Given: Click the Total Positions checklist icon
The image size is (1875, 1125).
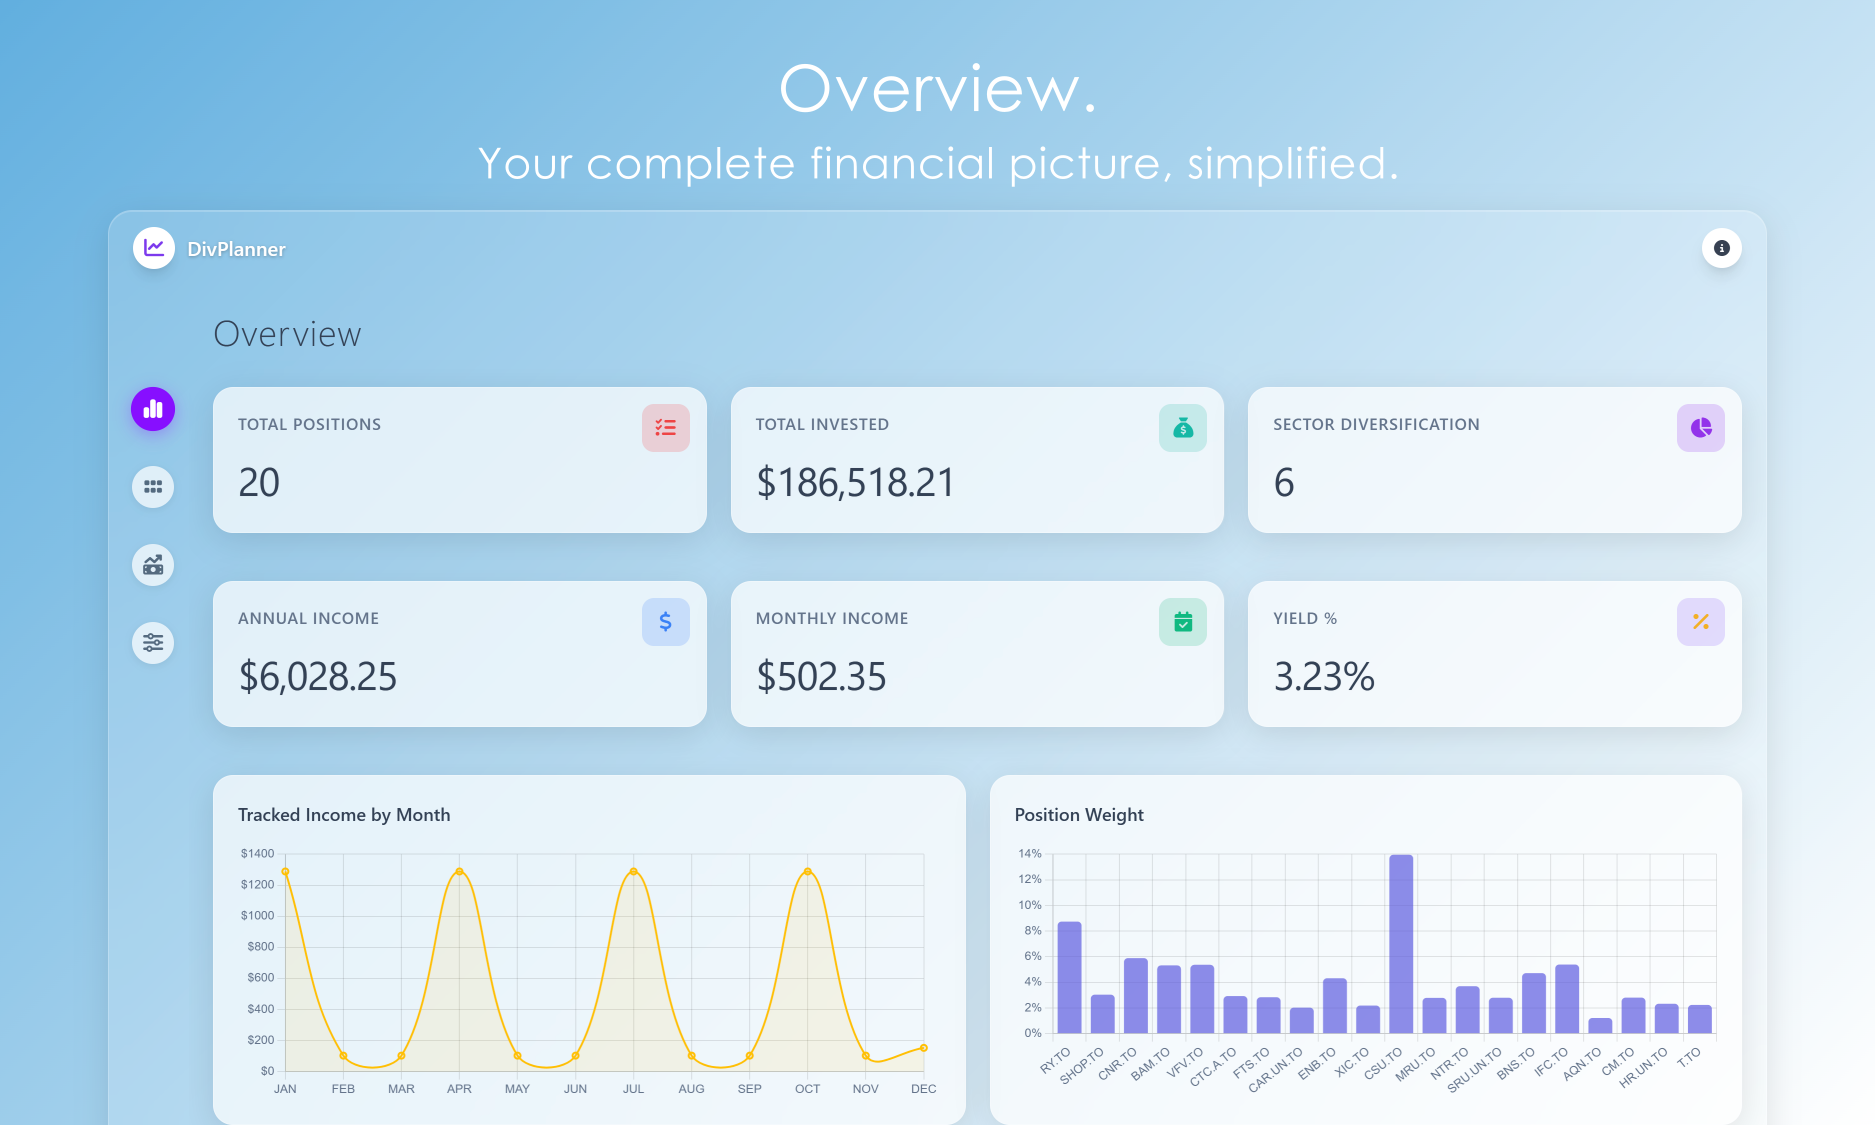Looking at the screenshot, I should [x=666, y=428].
